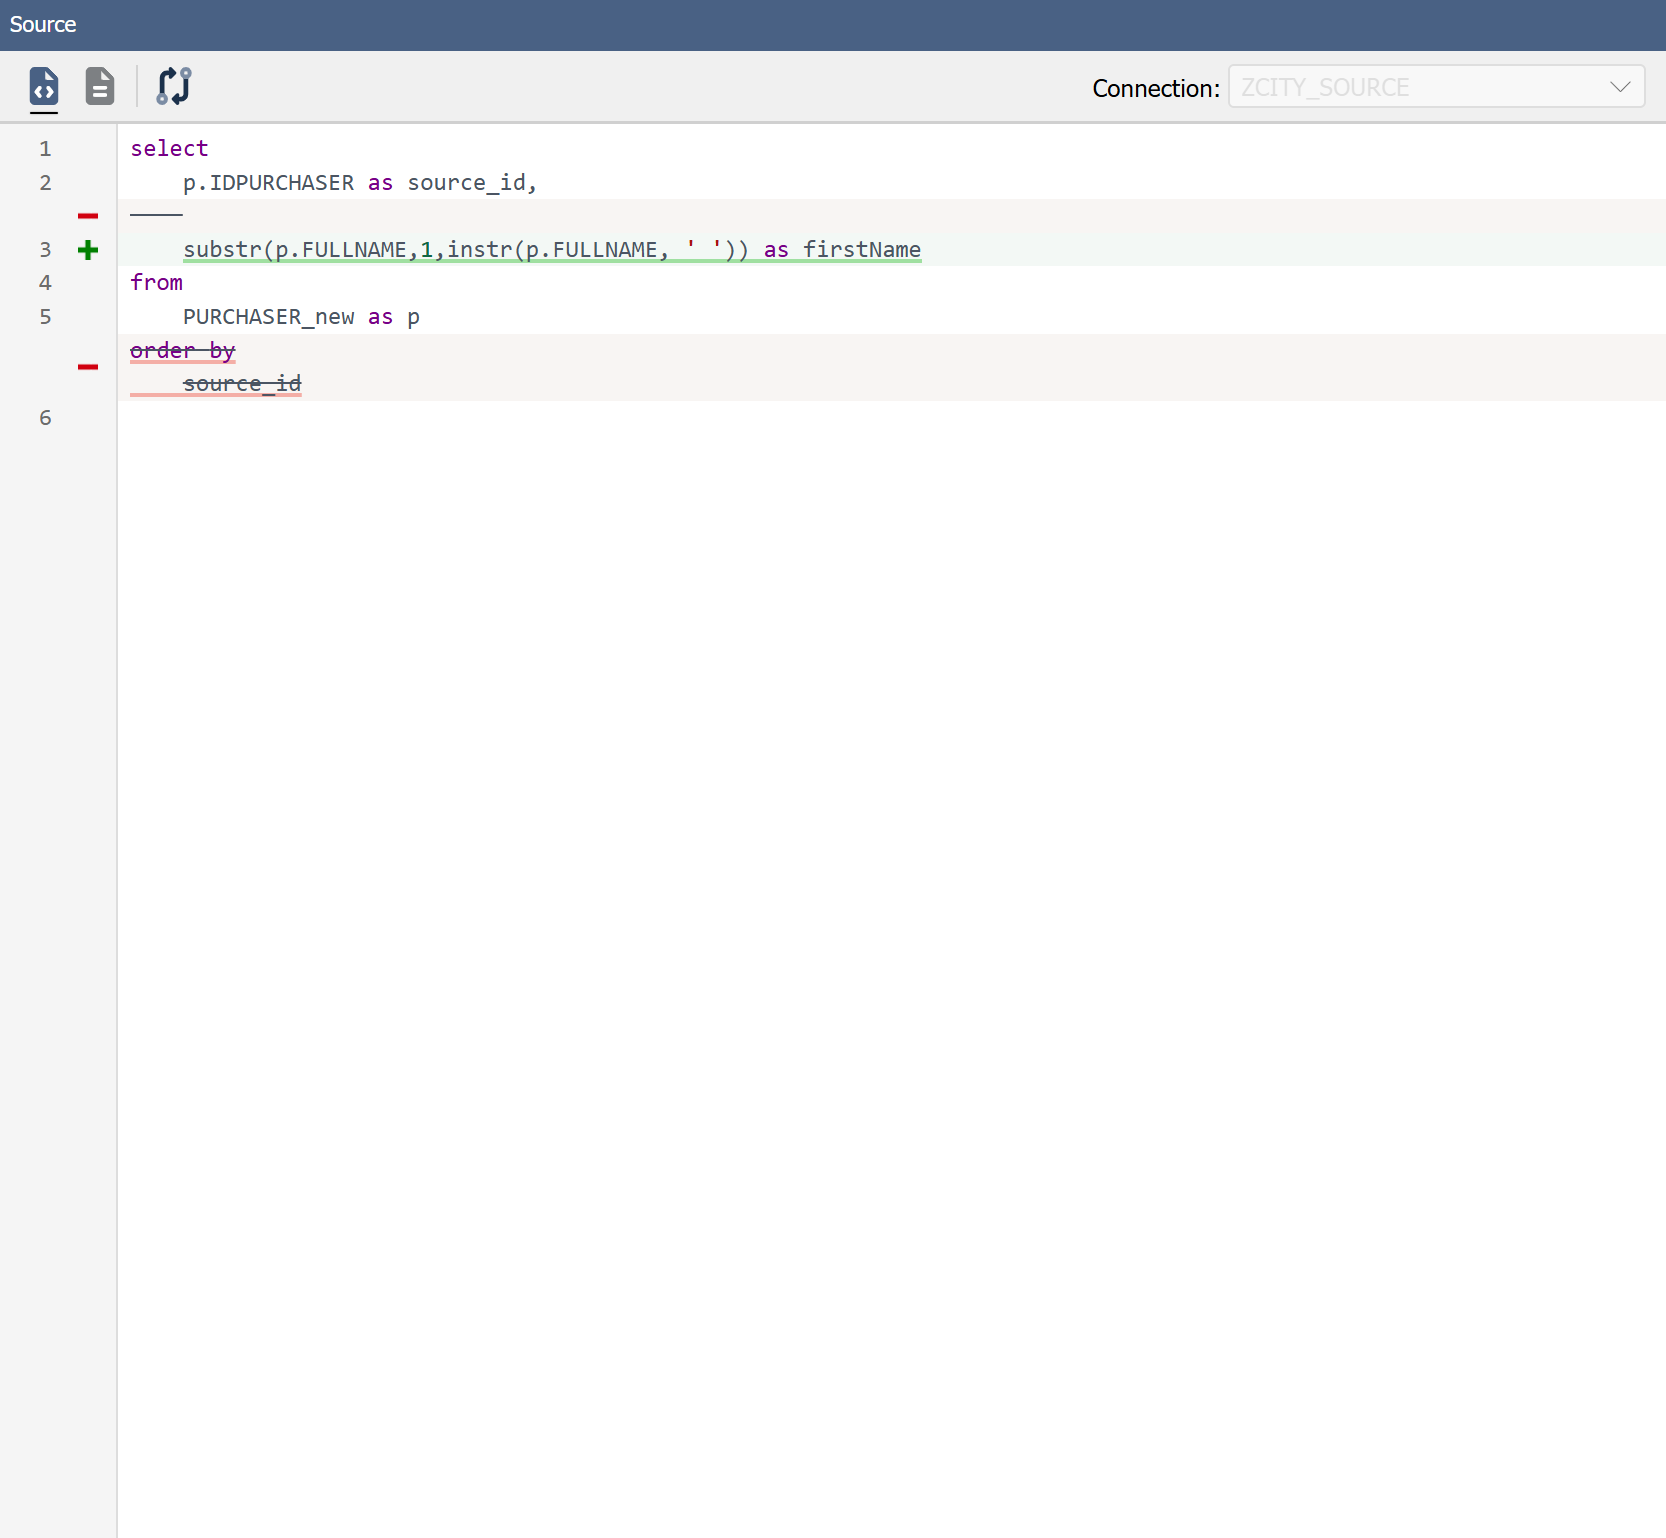Click the 'Connection:' label
The image size is (1666, 1538).
pyautogui.click(x=1156, y=88)
